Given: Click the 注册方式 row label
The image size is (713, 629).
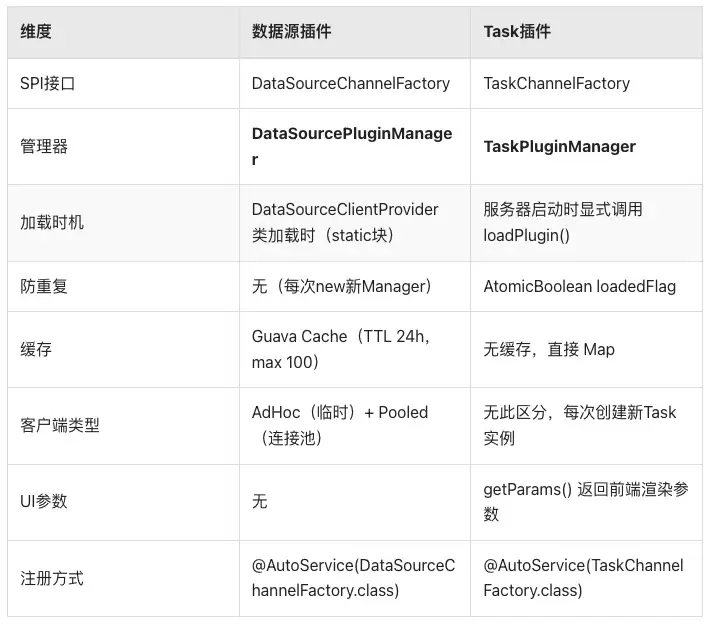Looking at the screenshot, I should 51,578.
